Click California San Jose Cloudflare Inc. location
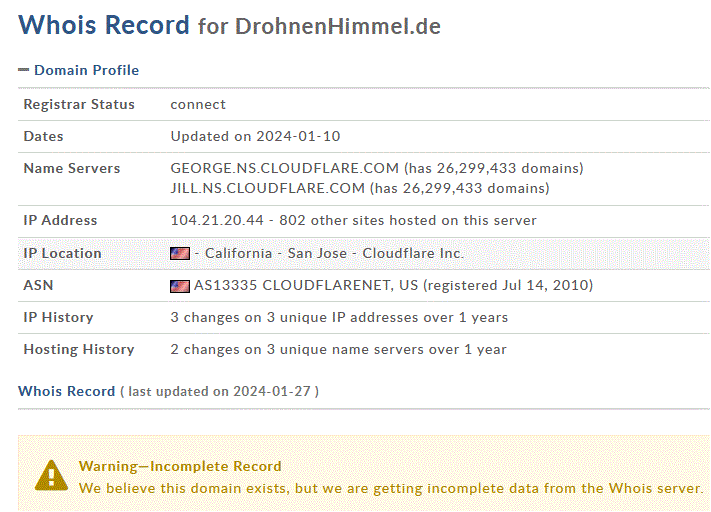The height and width of the screenshot is (512, 711). tap(334, 253)
